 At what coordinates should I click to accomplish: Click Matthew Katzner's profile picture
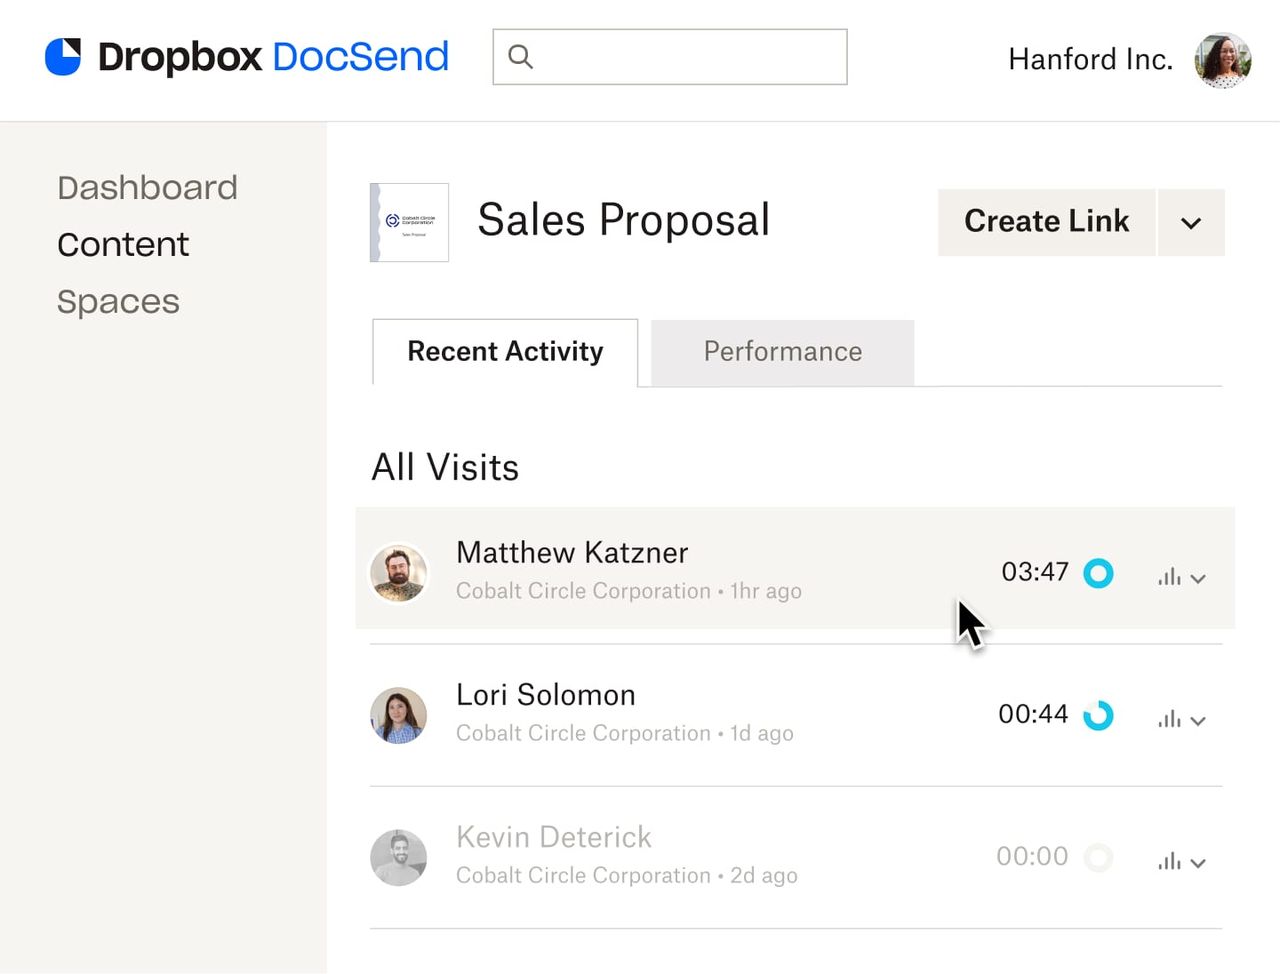coord(399,573)
